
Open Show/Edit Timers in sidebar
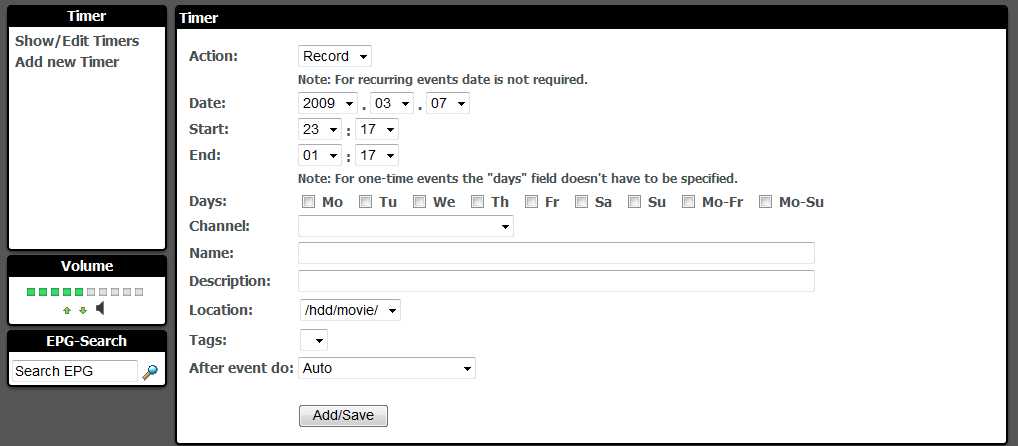tap(77, 41)
